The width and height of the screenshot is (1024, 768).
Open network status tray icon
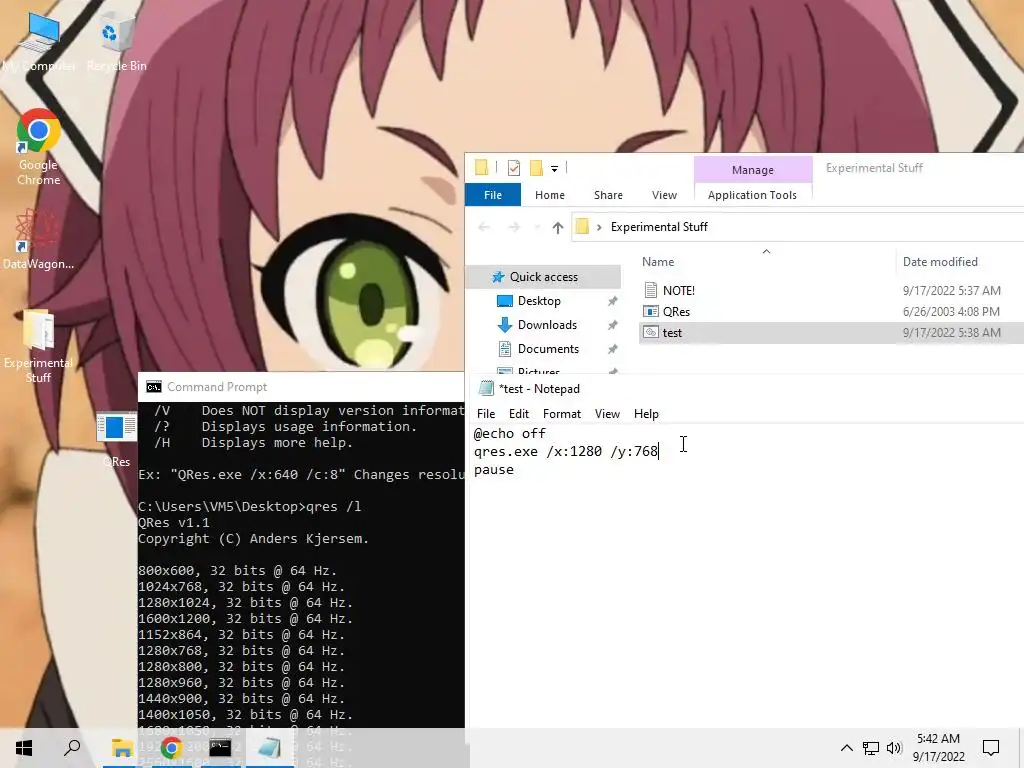pyautogui.click(x=871, y=748)
